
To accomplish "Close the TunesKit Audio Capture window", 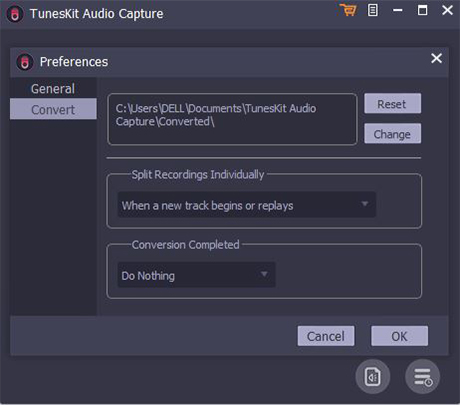I will click(447, 10).
